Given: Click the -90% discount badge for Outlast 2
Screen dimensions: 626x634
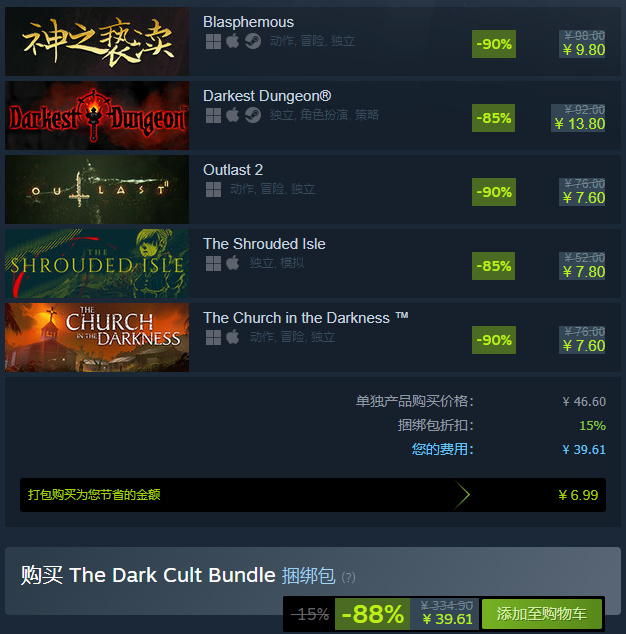Looking at the screenshot, I should [494, 192].
